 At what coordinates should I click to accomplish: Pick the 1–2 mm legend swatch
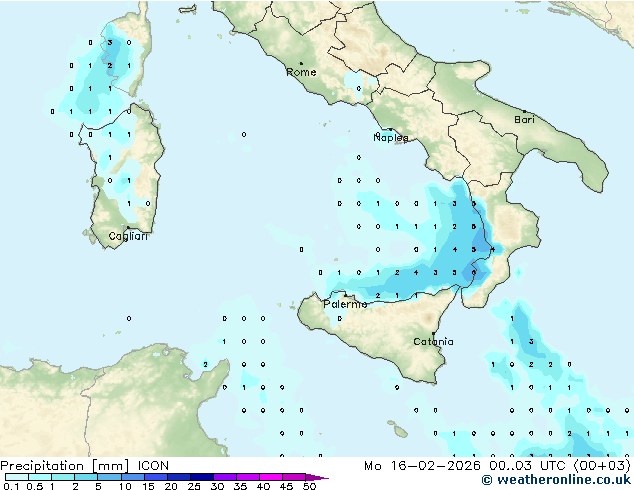coord(63,477)
